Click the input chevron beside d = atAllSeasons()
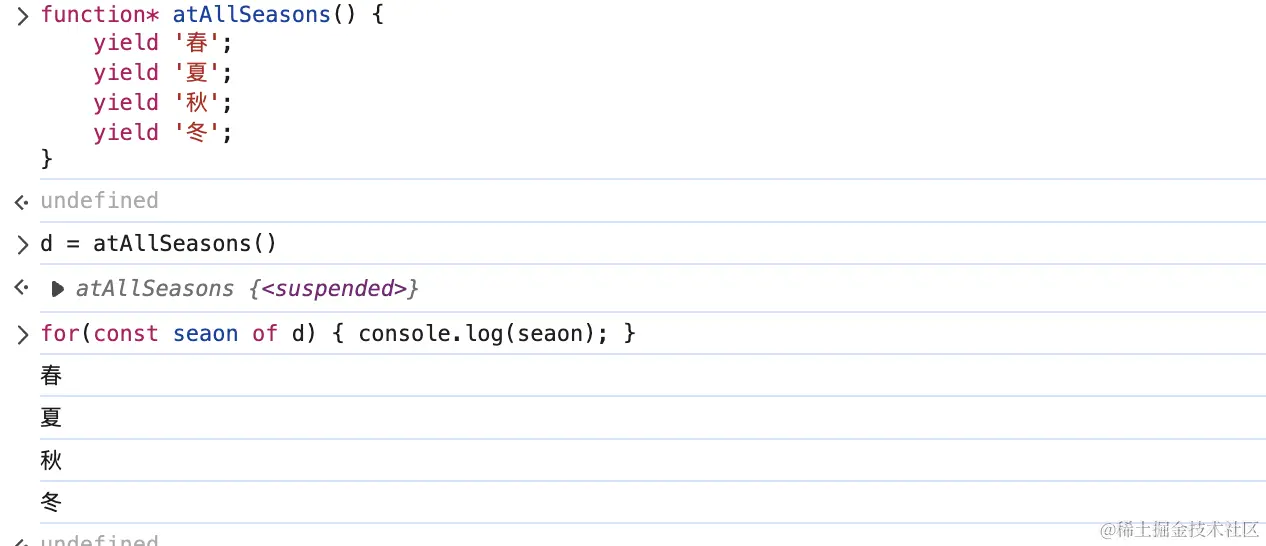 [x=22, y=245]
